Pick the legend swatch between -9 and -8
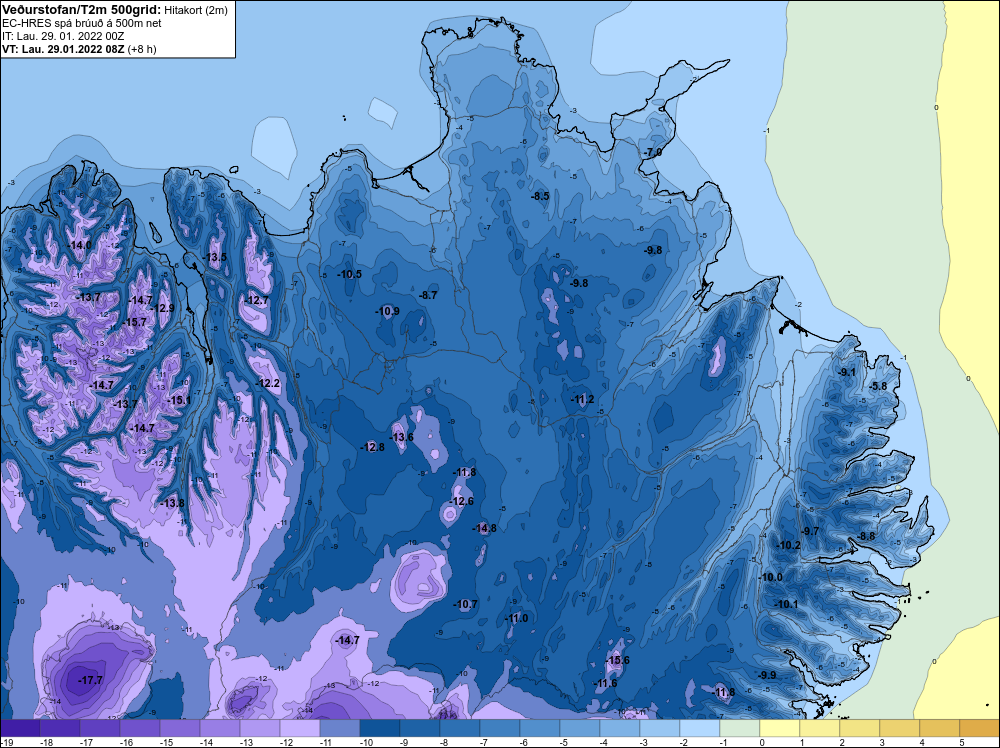1000x748 pixels. pyautogui.click(x=420, y=728)
